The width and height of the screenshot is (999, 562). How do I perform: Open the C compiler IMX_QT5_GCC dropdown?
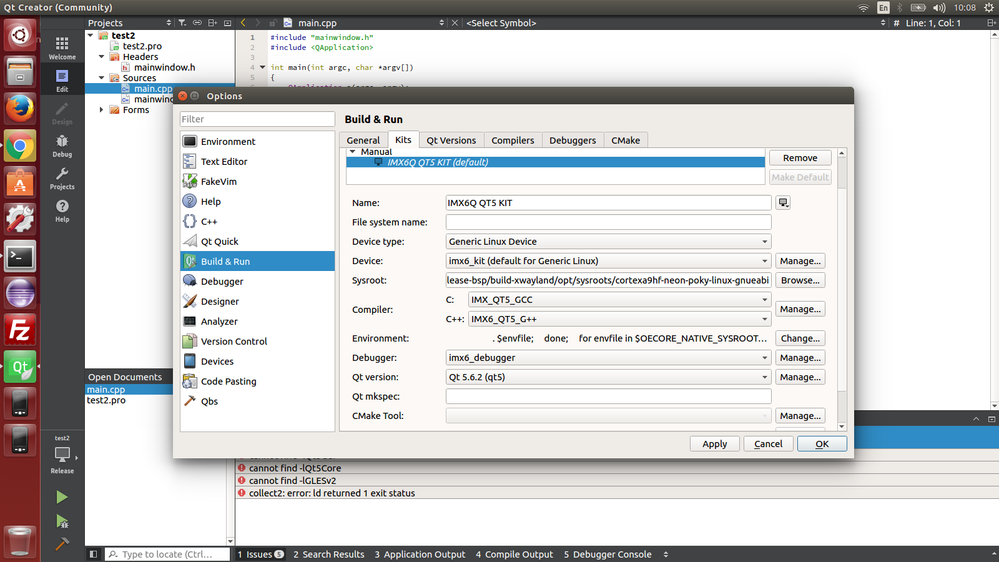(619, 299)
